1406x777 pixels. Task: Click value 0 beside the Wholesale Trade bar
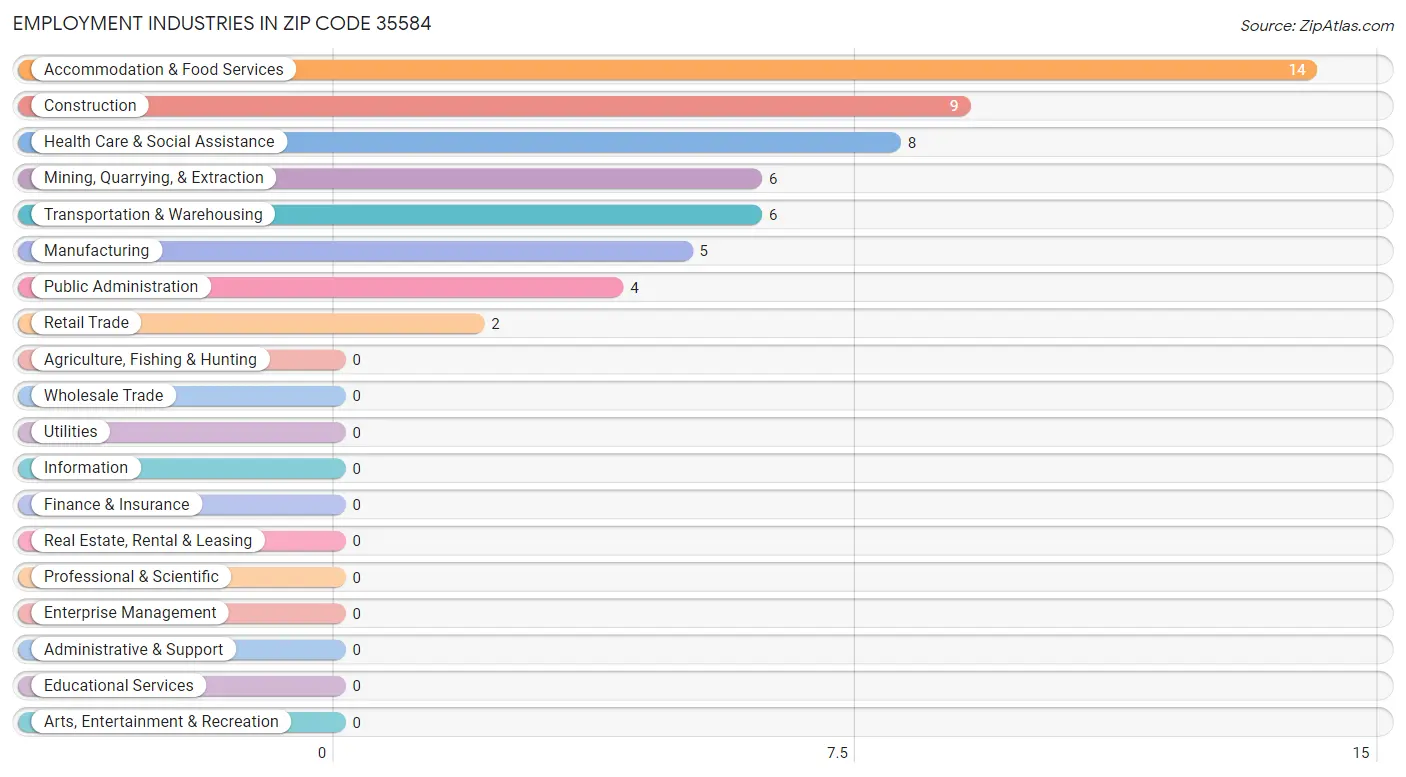357,396
